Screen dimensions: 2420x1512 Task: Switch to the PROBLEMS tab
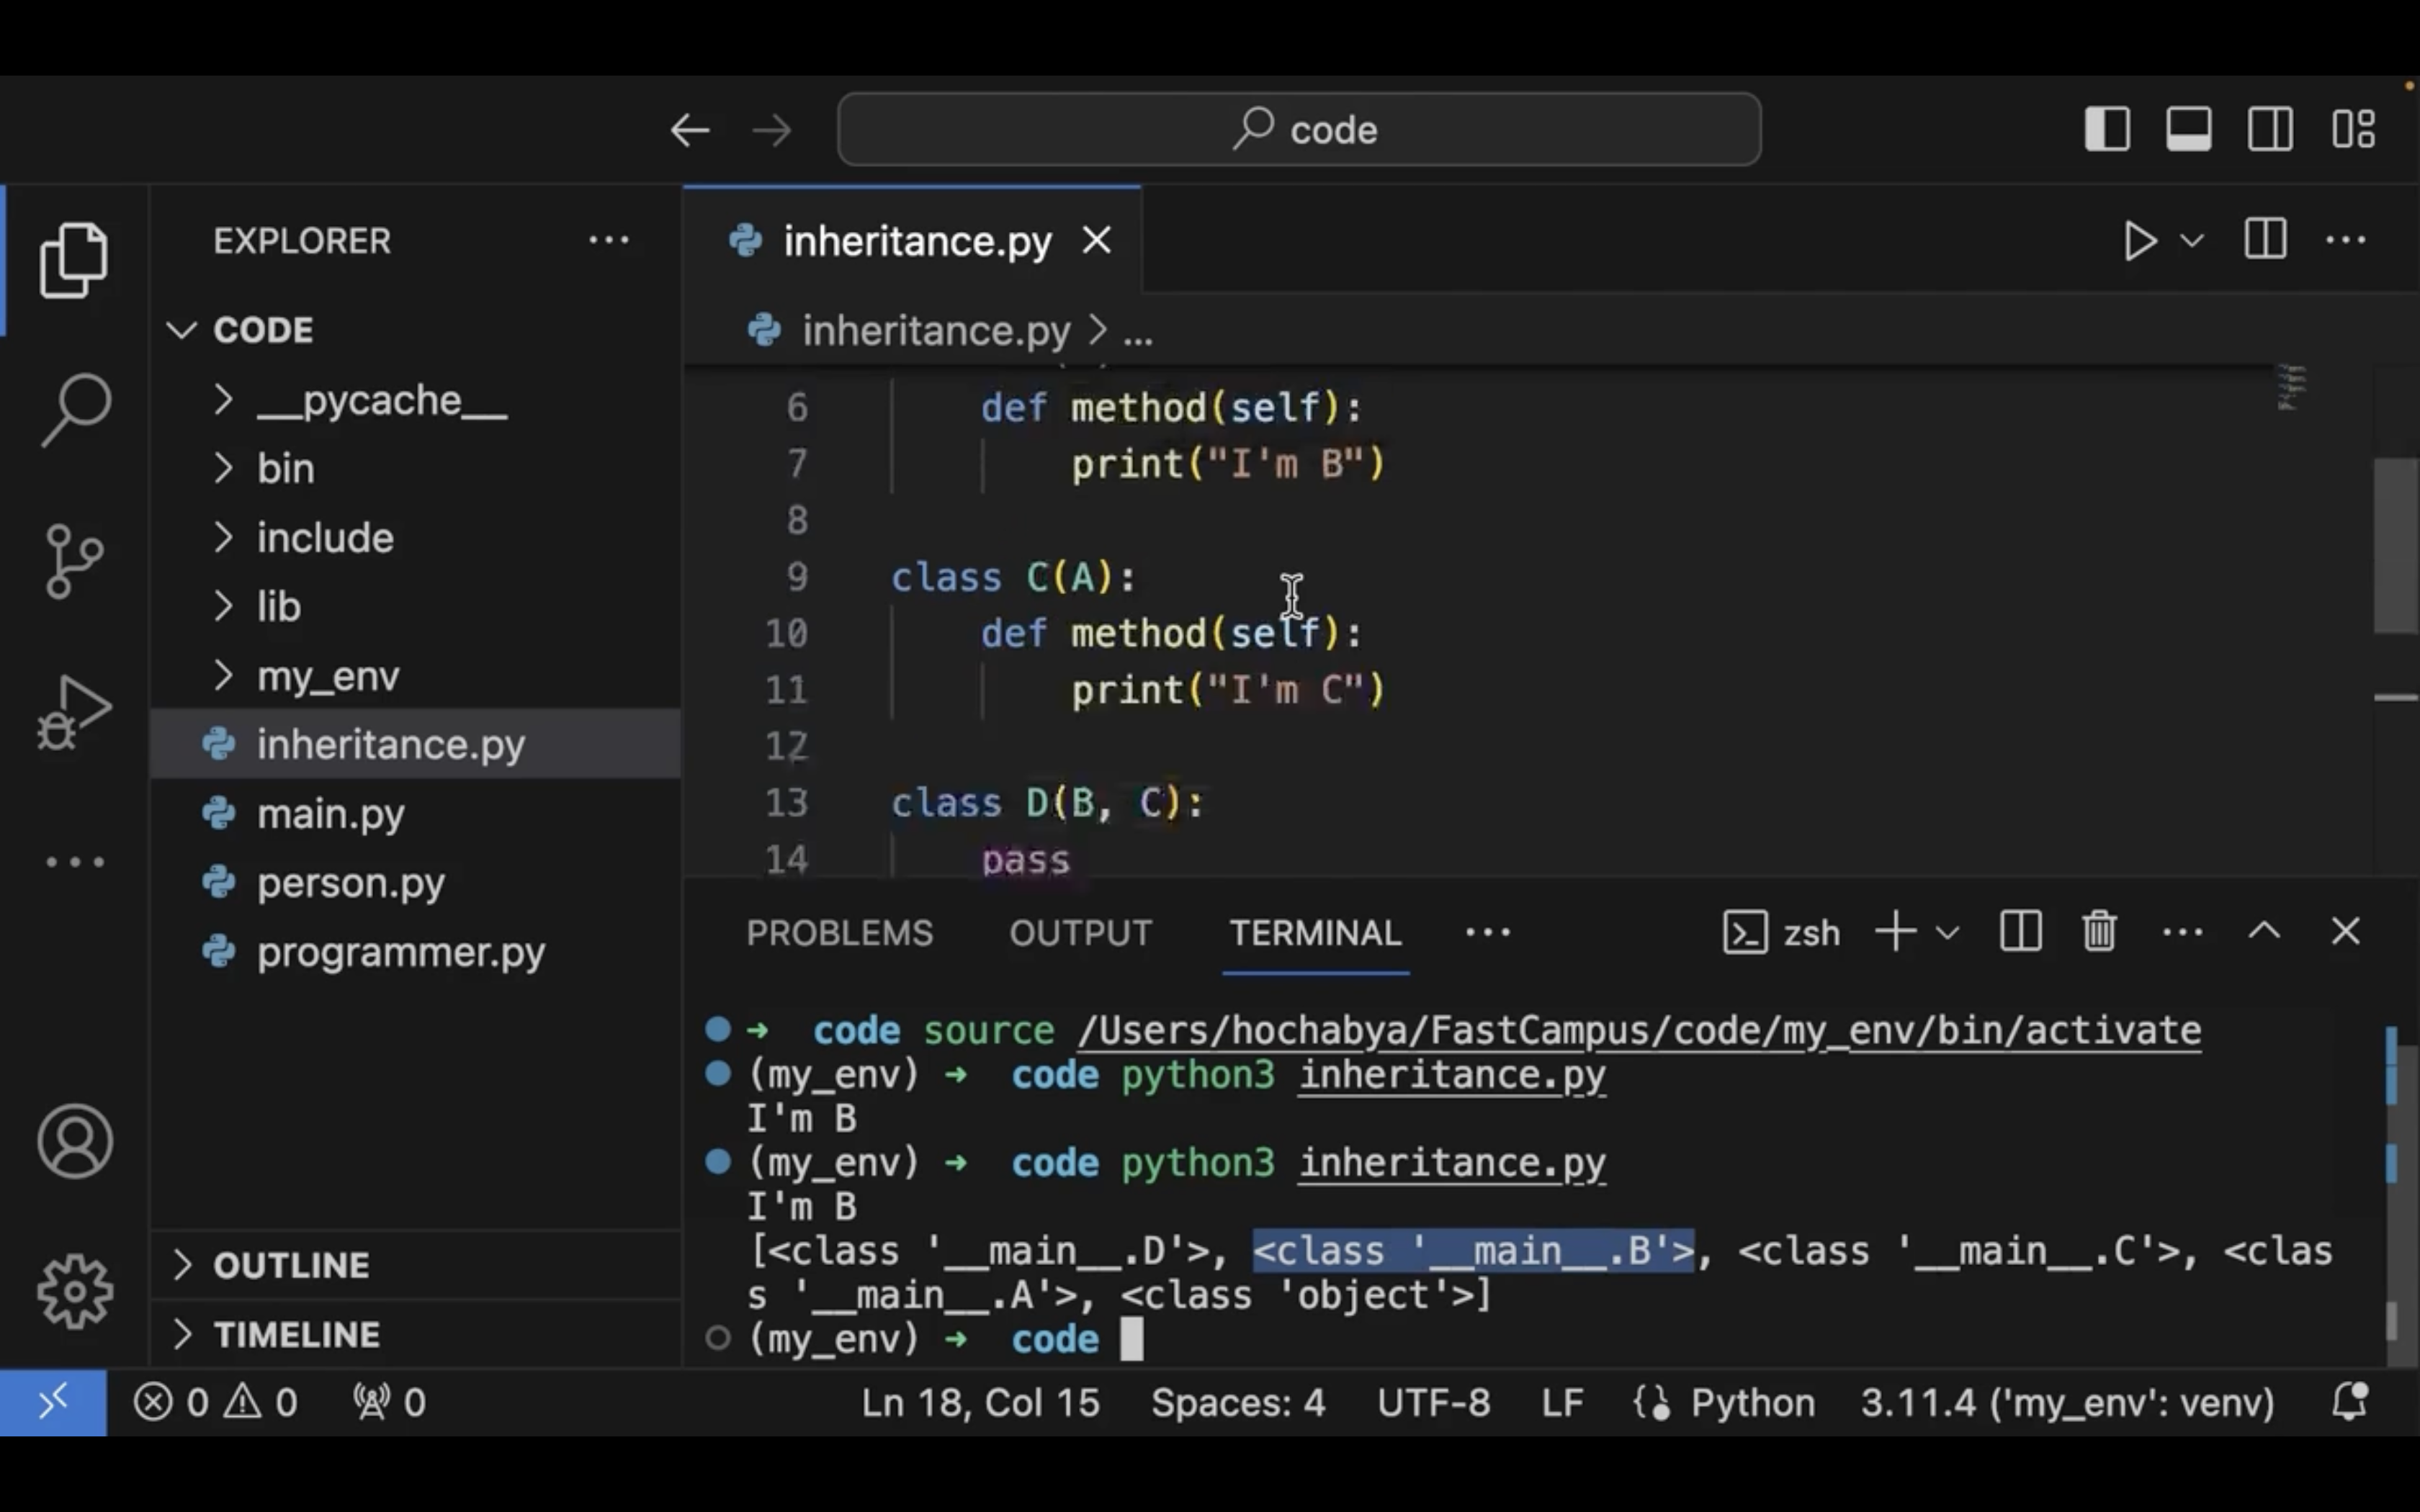pos(839,933)
